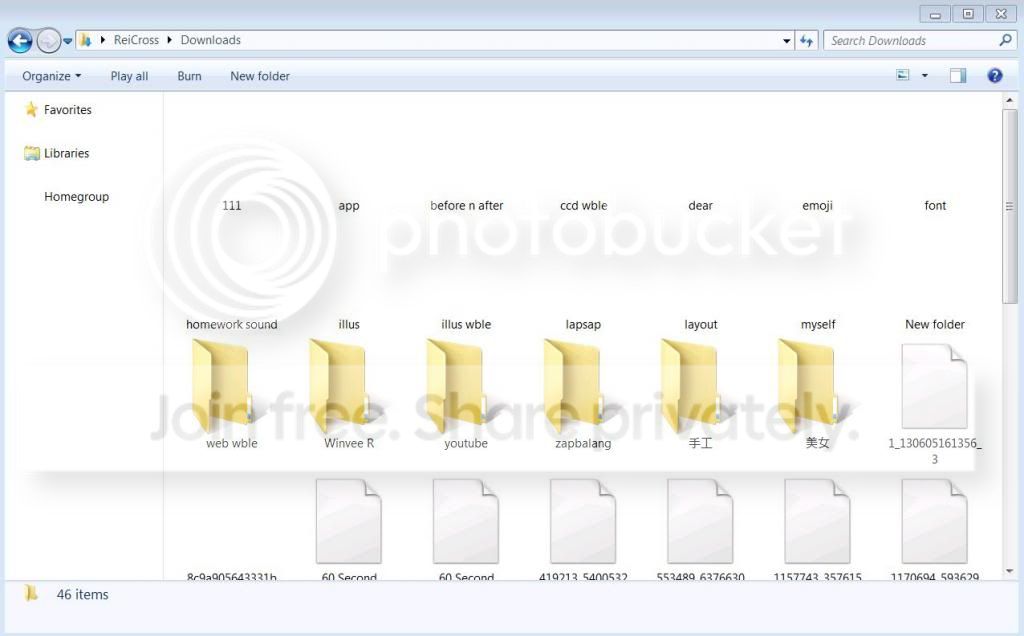Click the Burn button
Image resolution: width=1024 pixels, height=636 pixels.
[189, 76]
